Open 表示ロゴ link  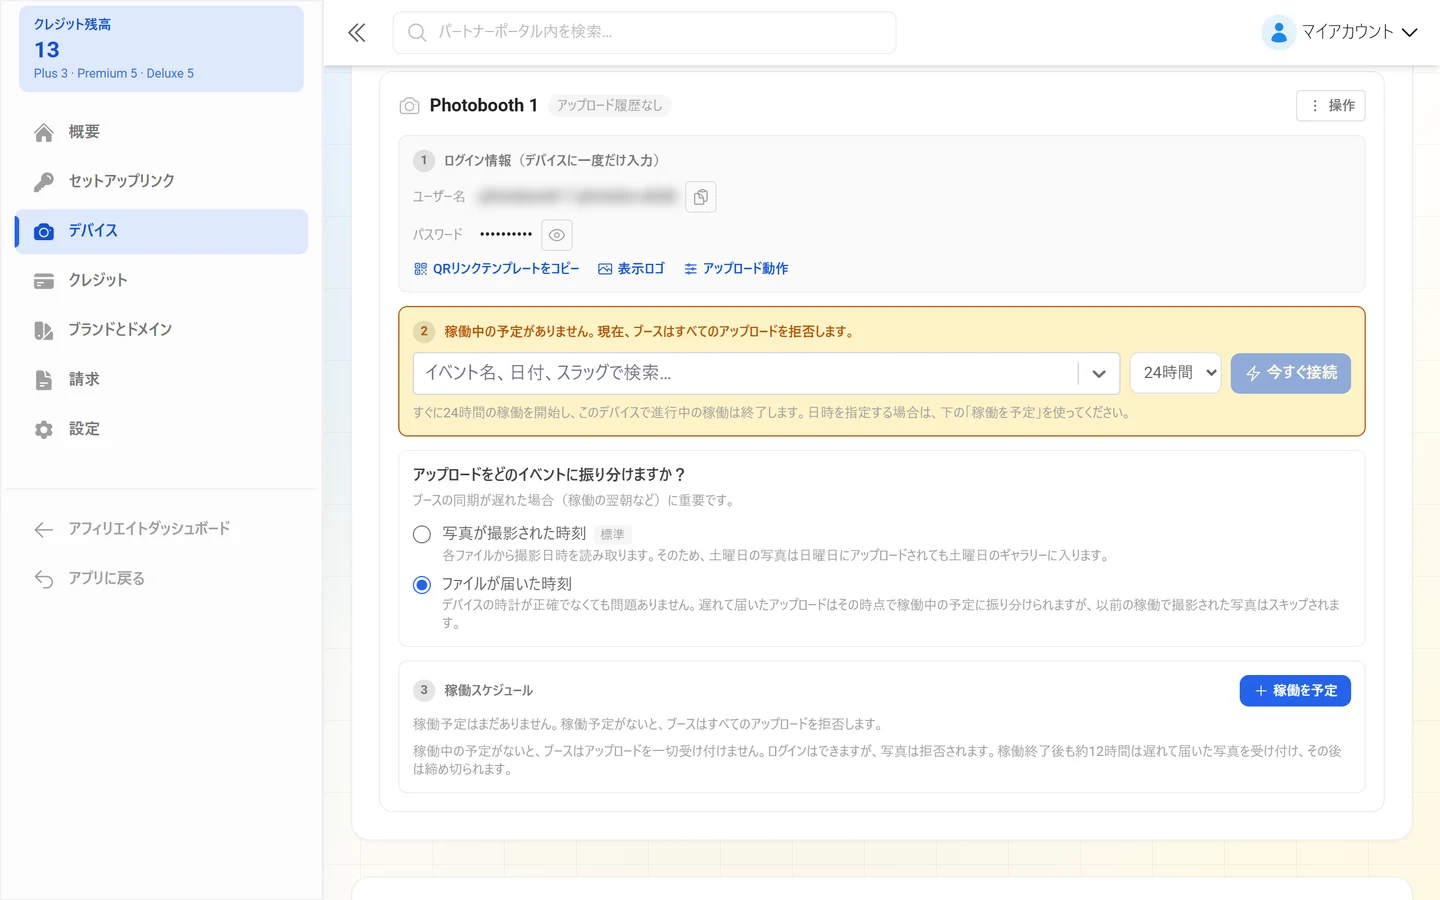tap(631, 269)
